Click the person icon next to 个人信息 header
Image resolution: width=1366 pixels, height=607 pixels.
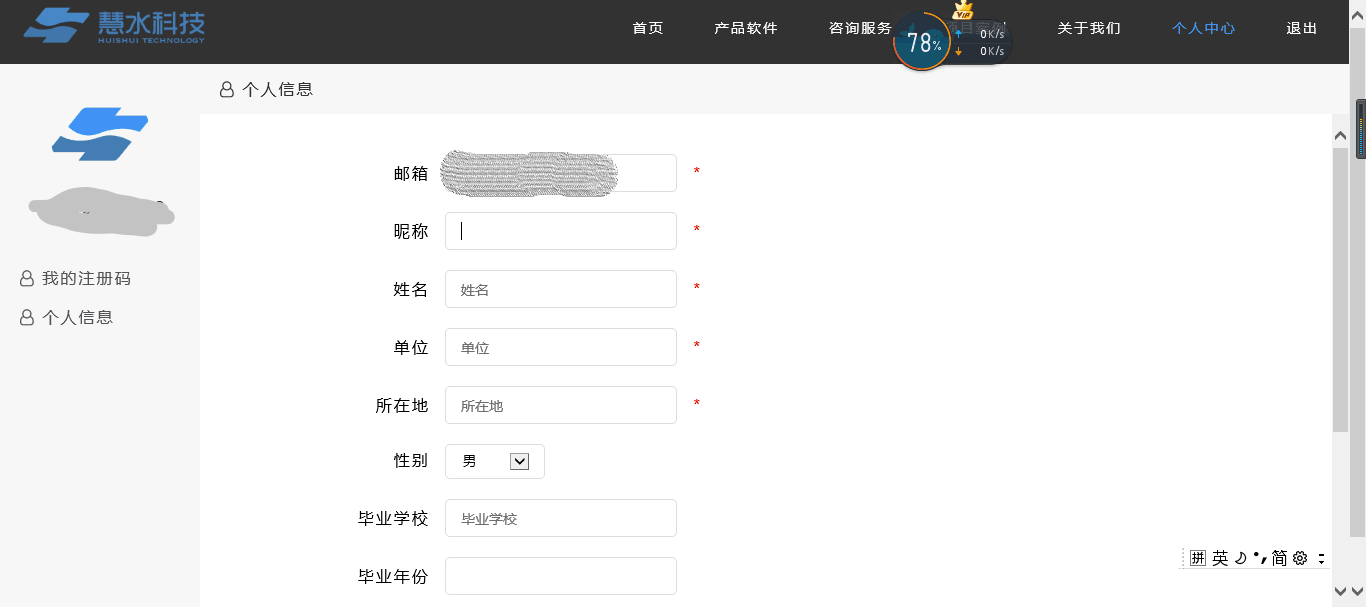[x=226, y=89]
